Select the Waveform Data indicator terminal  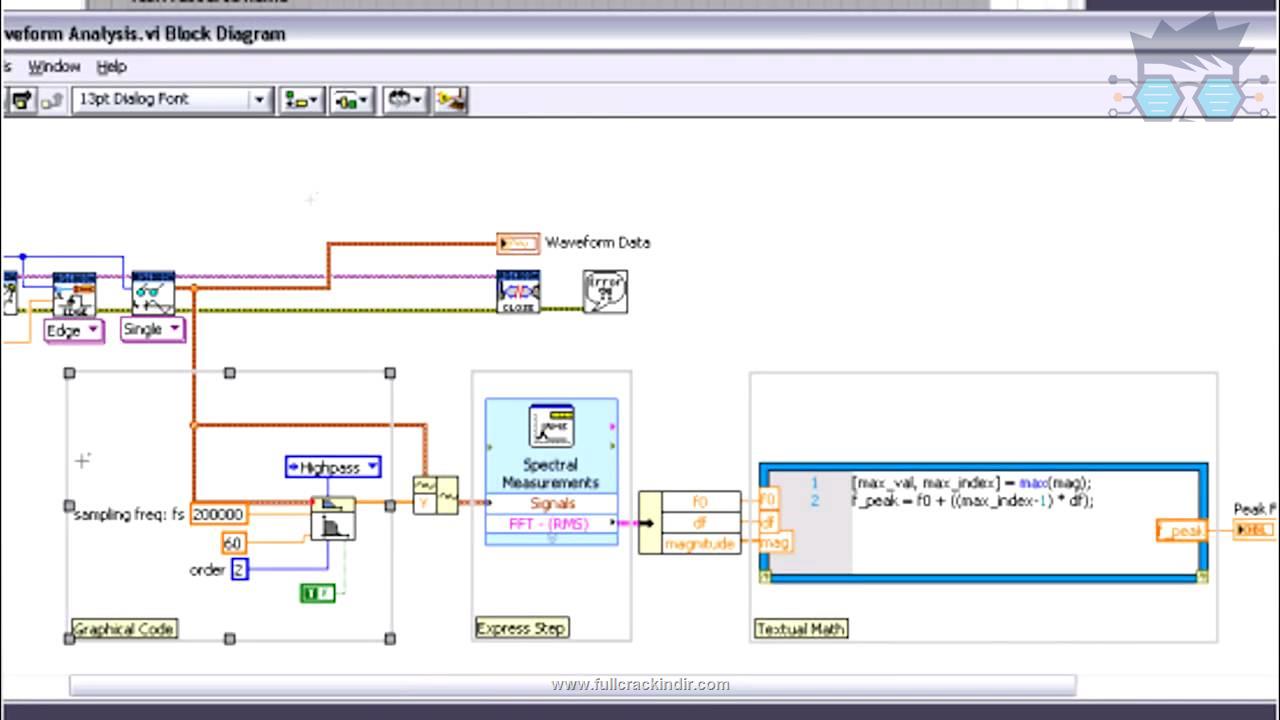[518, 243]
